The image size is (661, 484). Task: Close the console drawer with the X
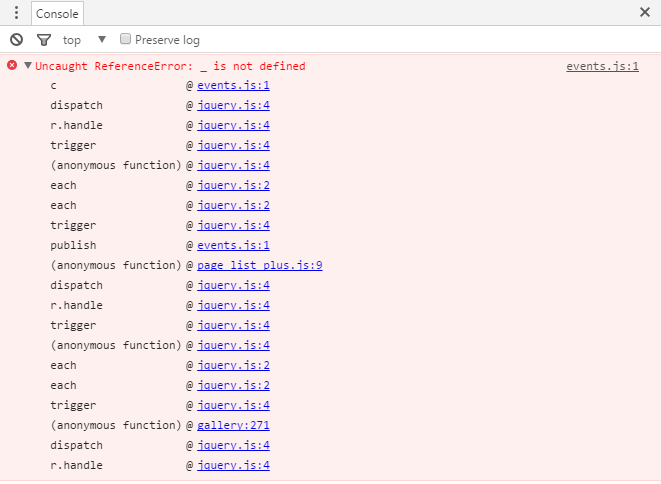pyautogui.click(x=645, y=12)
